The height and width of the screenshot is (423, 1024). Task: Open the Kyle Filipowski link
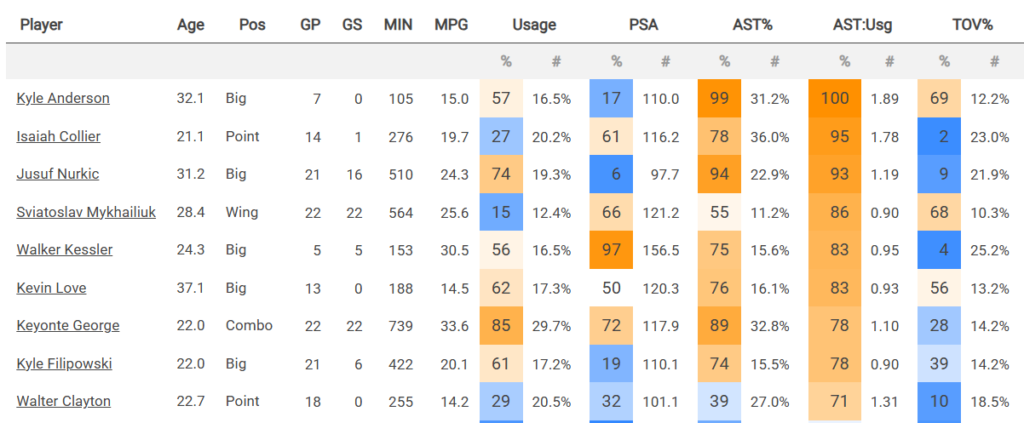coord(66,364)
